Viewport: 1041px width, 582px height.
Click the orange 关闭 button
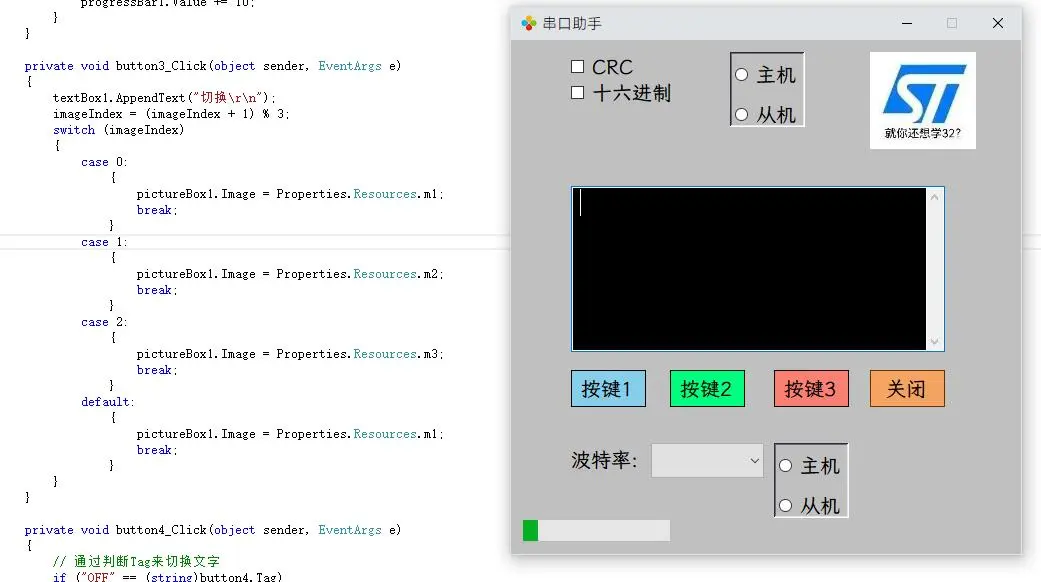click(x=907, y=389)
